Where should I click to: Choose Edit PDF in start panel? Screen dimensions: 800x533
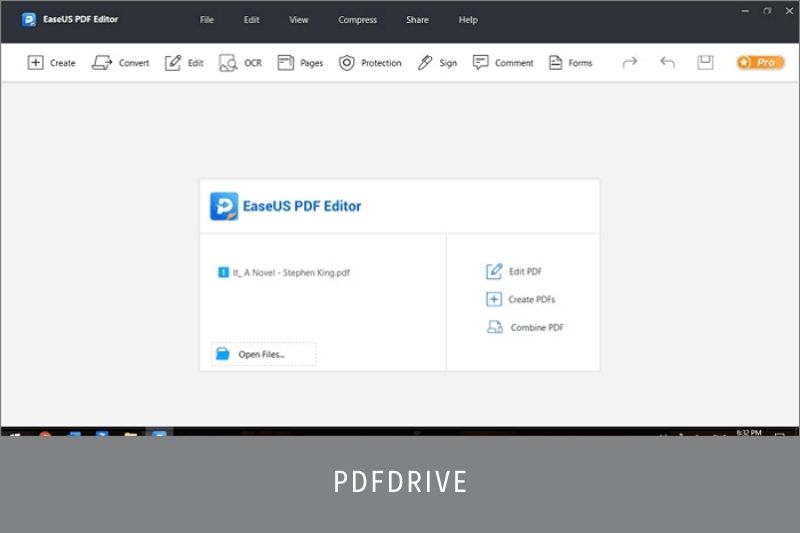pos(514,271)
